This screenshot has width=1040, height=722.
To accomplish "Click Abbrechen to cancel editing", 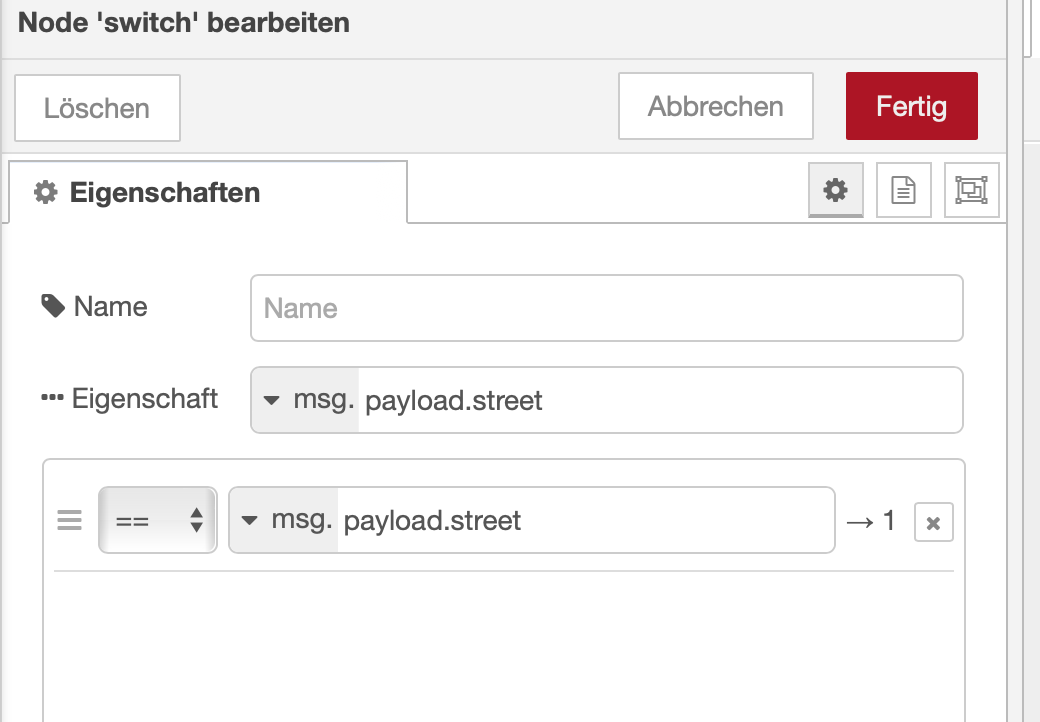I will point(715,106).
